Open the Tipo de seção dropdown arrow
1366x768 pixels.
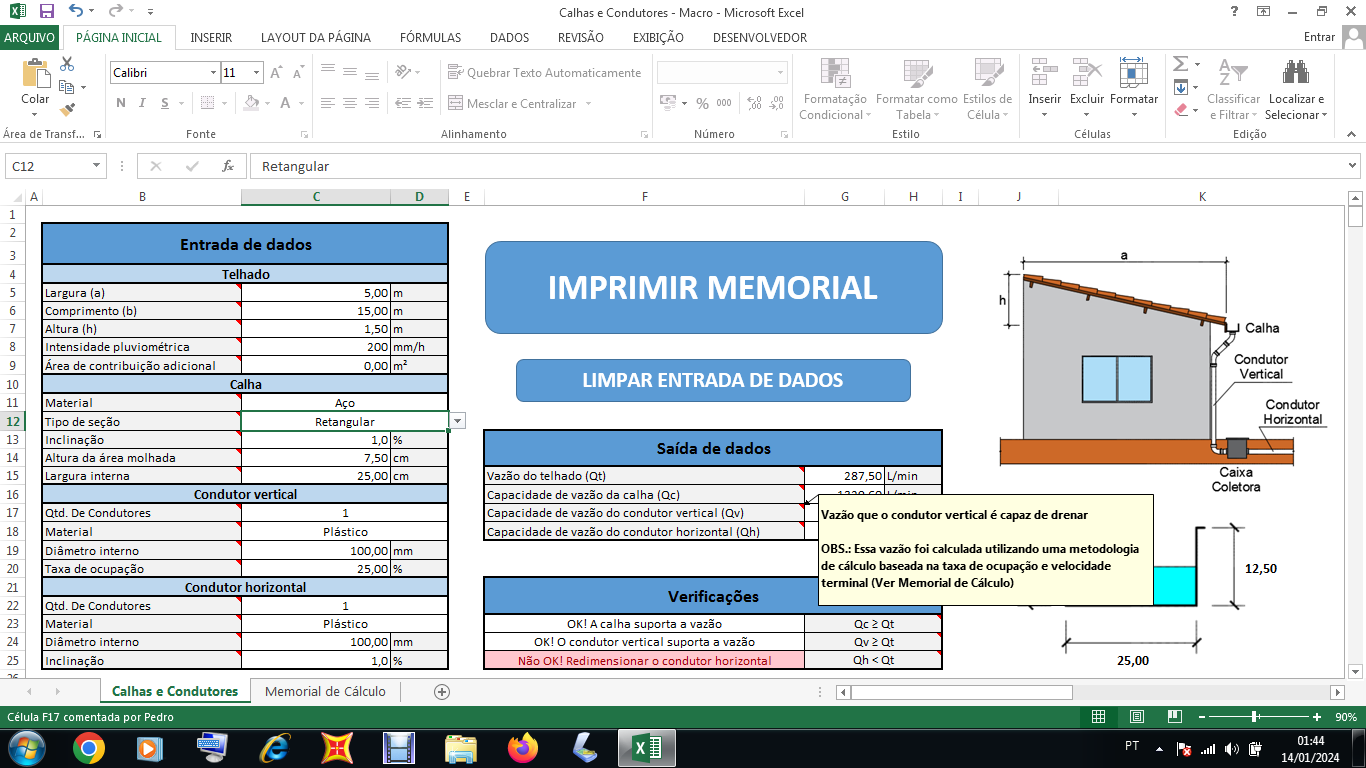point(457,421)
